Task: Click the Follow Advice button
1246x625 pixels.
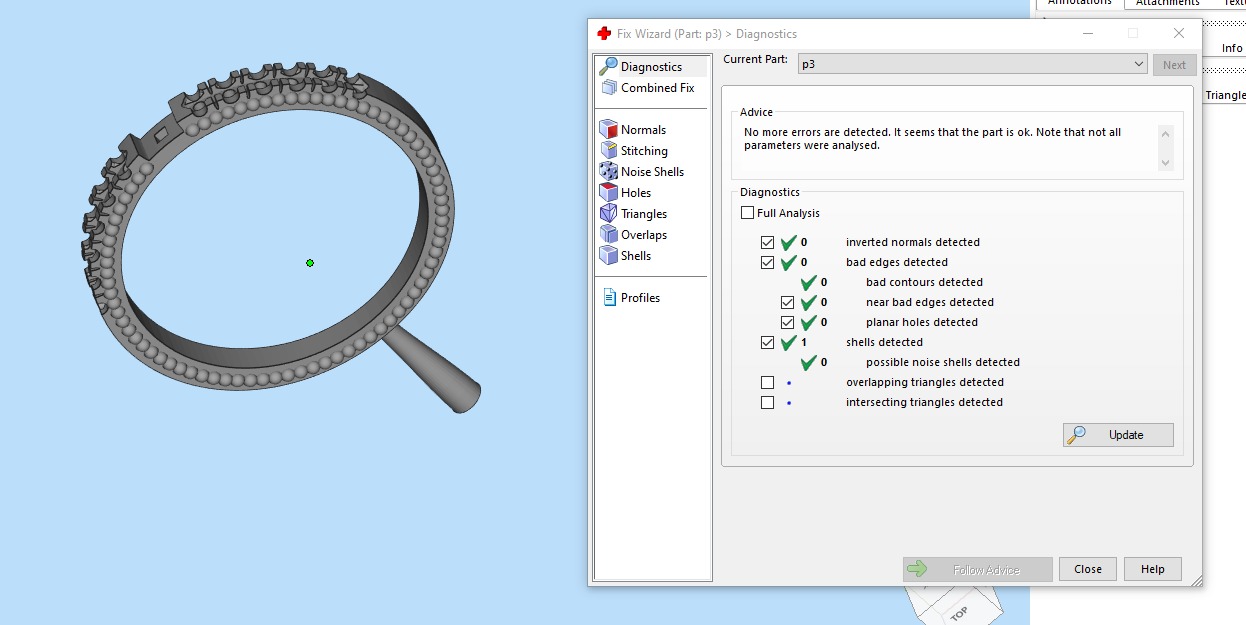Action: tap(977, 569)
